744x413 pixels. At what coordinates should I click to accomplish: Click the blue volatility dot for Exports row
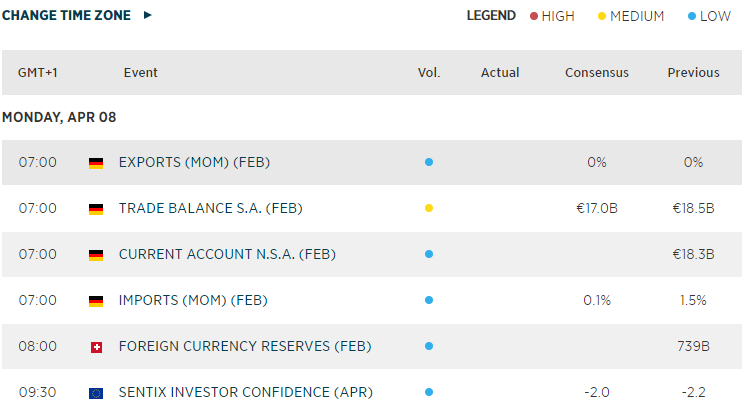(x=429, y=162)
